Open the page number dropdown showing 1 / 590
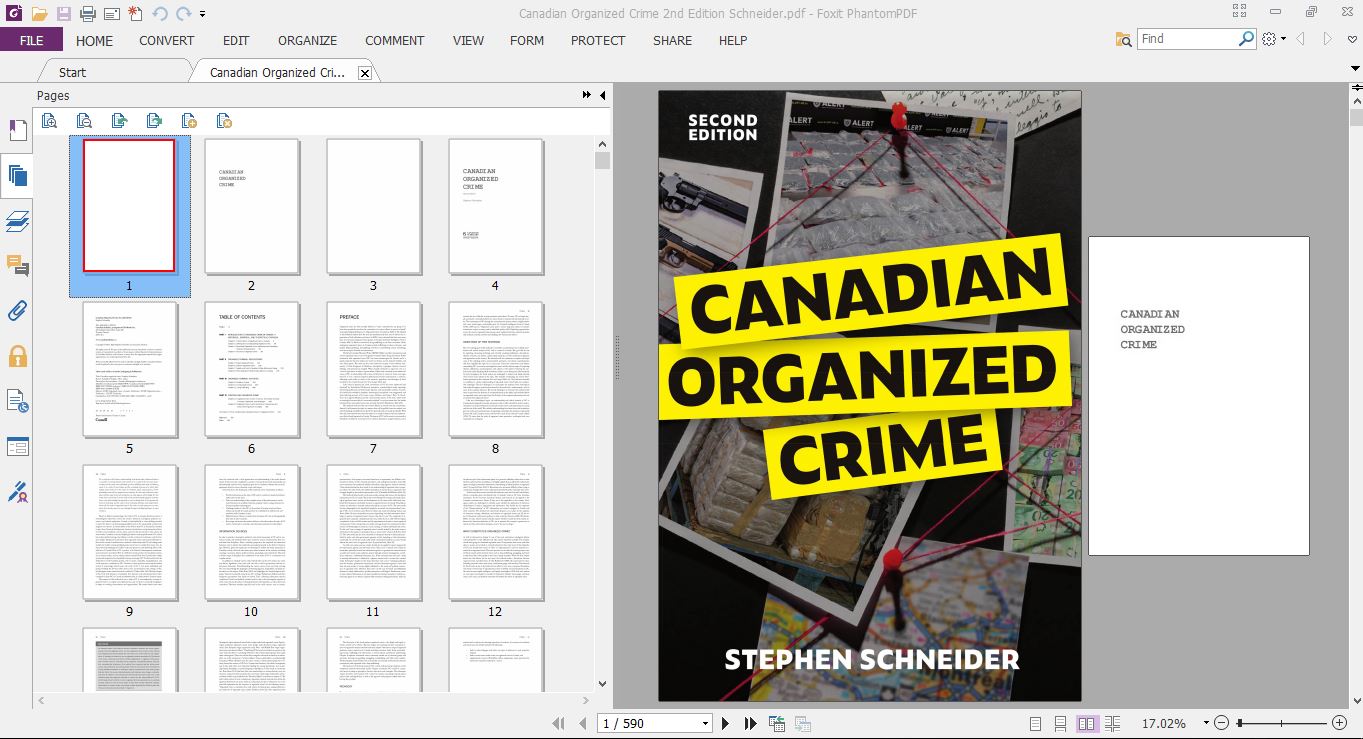 click(x=705, y=723)
